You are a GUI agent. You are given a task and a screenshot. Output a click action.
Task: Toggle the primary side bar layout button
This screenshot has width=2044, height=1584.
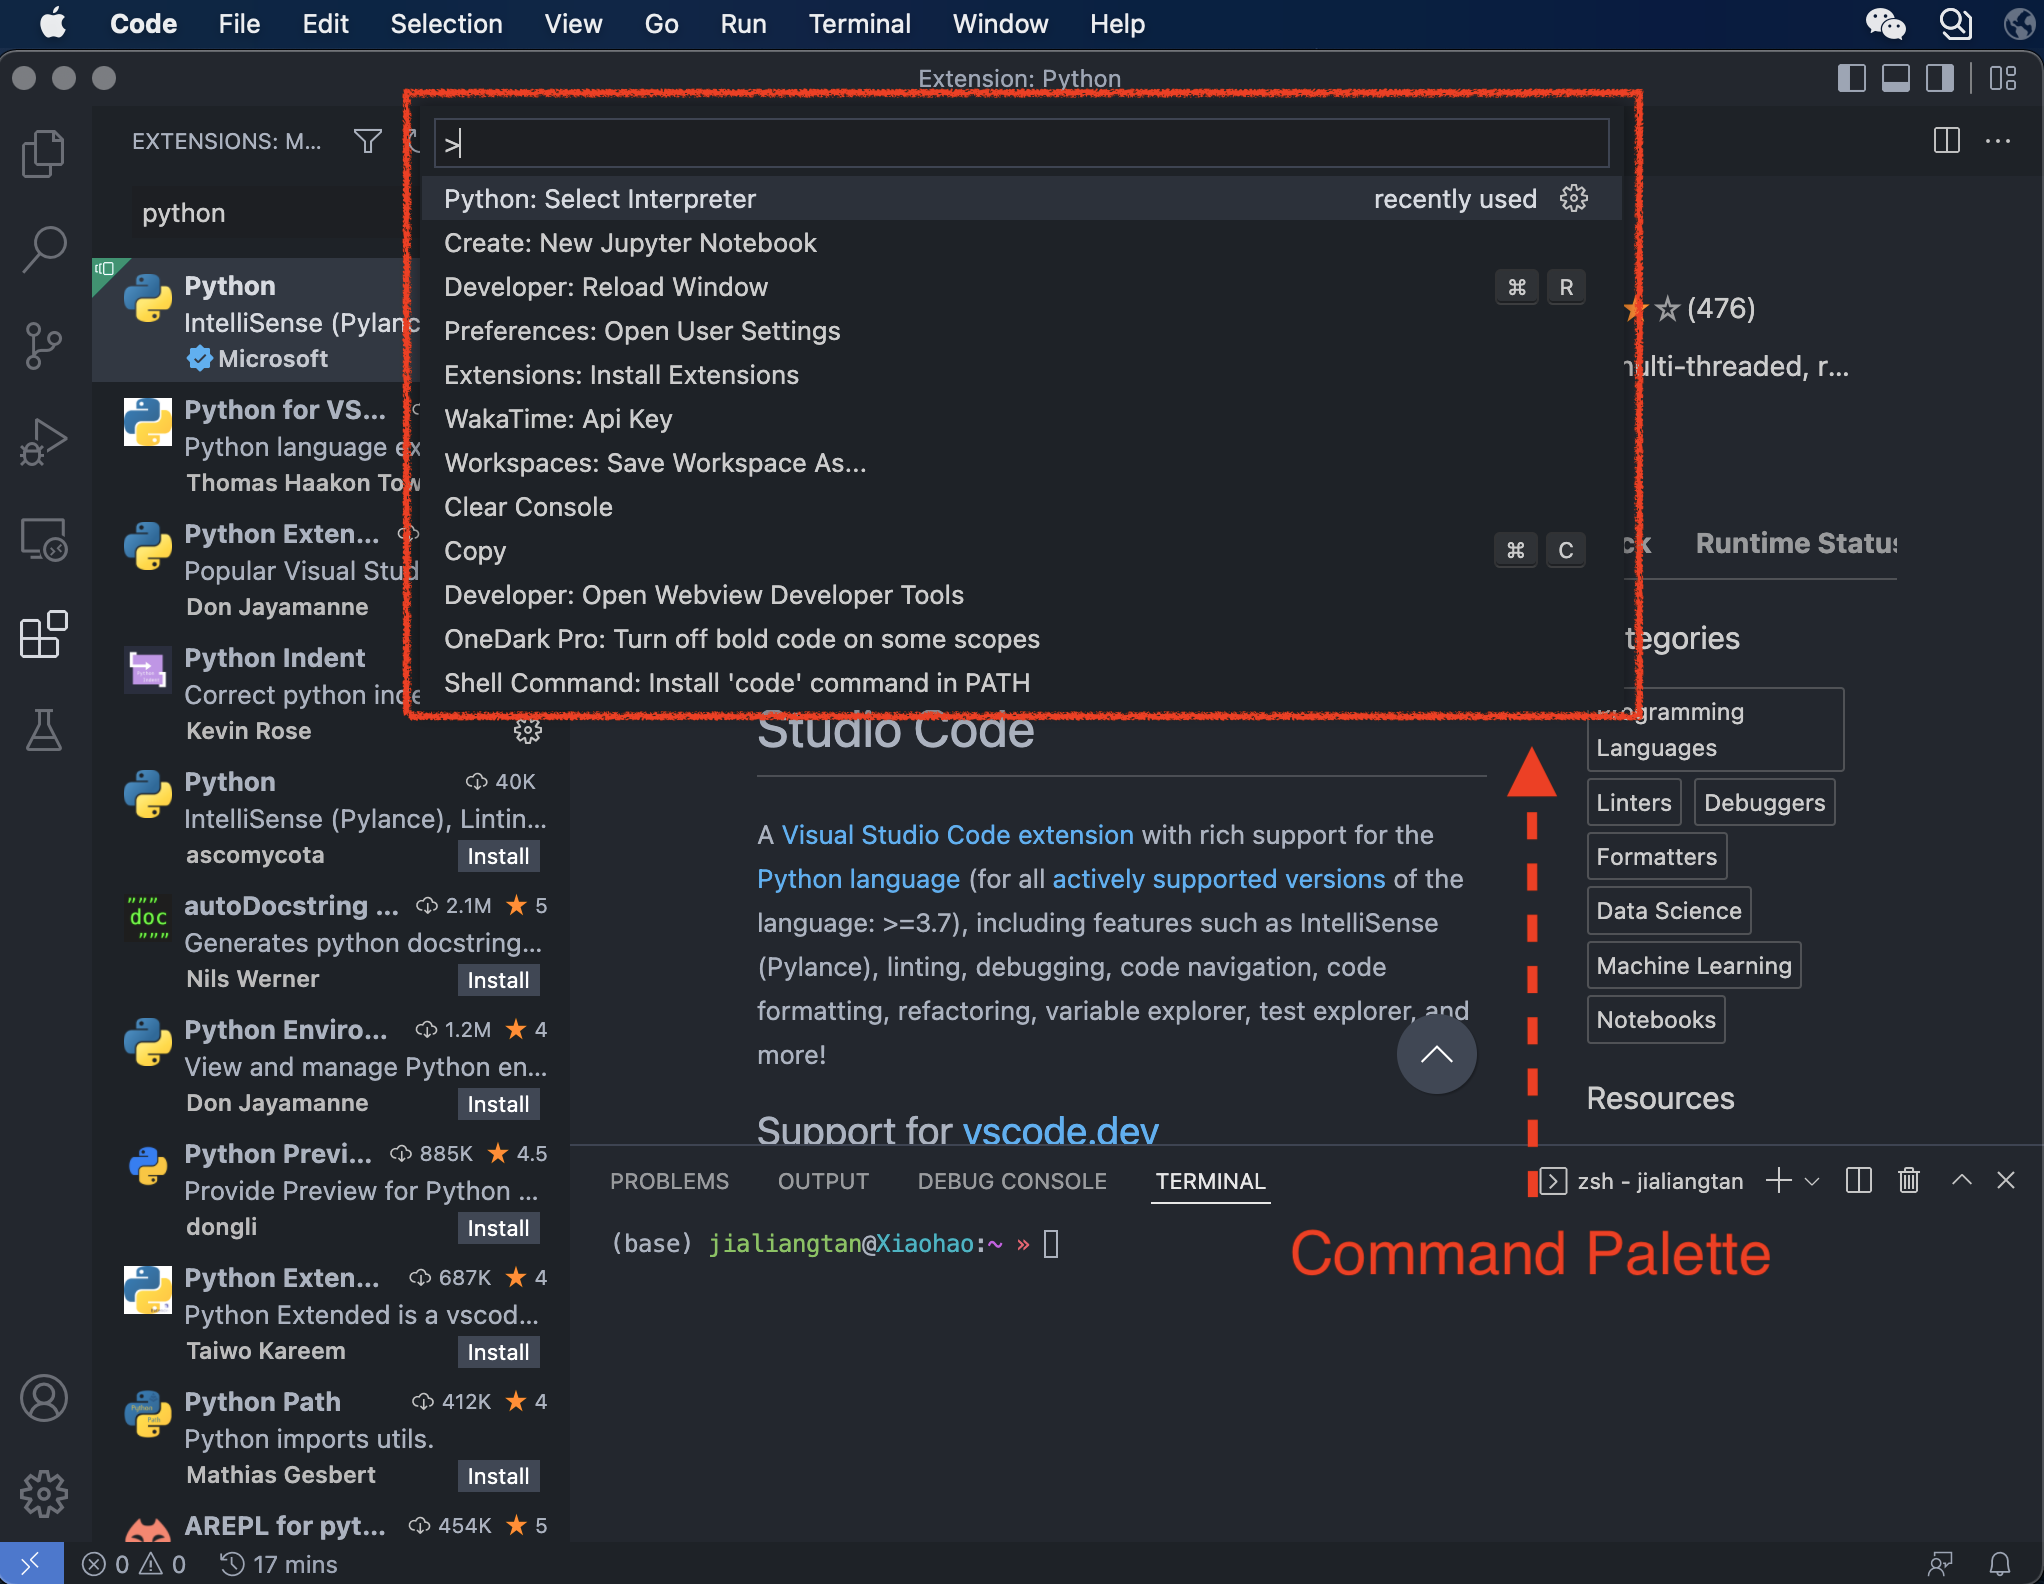[x=1851, y=78]
